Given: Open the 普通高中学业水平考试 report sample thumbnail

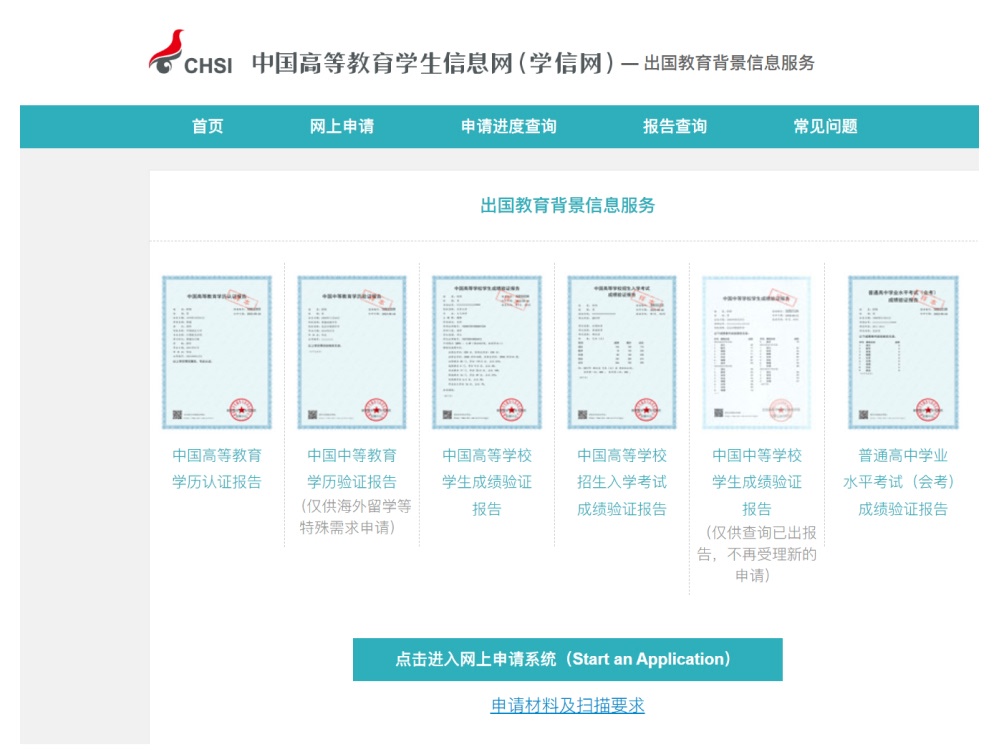Looking at the screenshot, I should 903,352.
